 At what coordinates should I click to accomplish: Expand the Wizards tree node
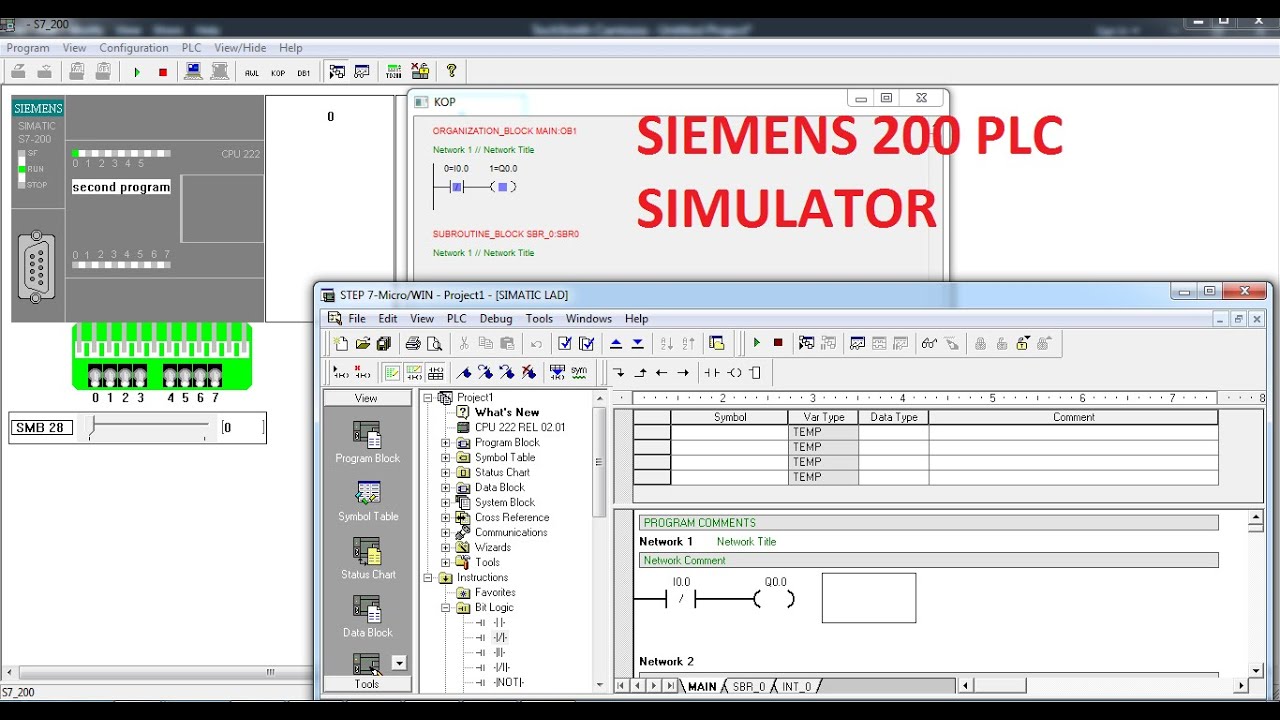[446, 548]
